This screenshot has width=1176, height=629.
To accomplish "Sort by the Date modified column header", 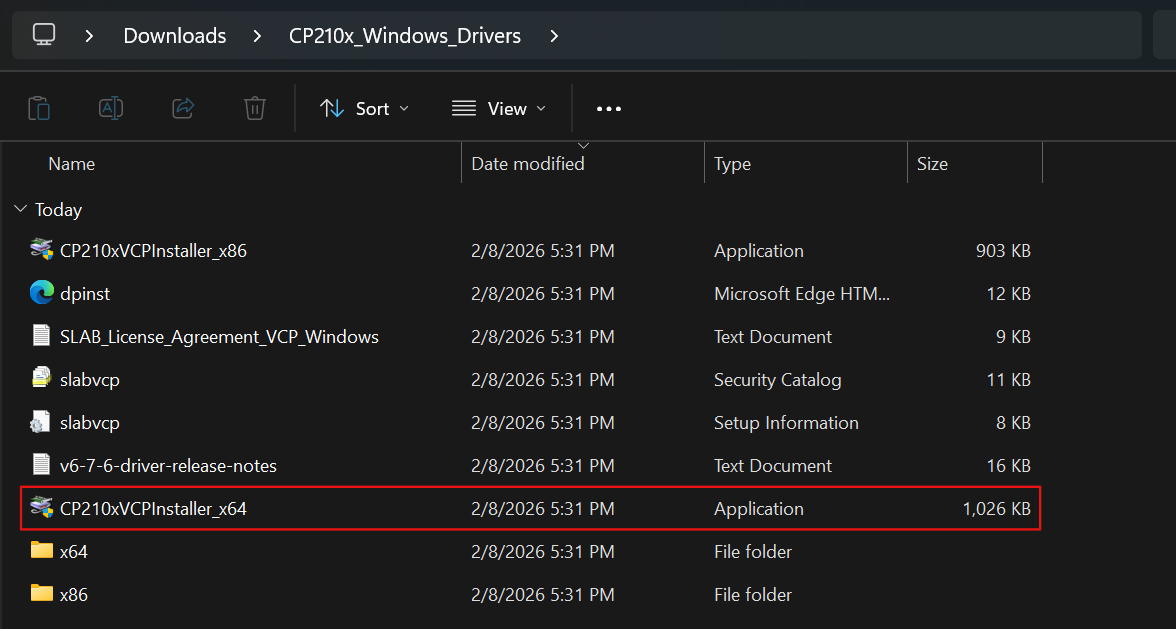I will pos(528,164).
